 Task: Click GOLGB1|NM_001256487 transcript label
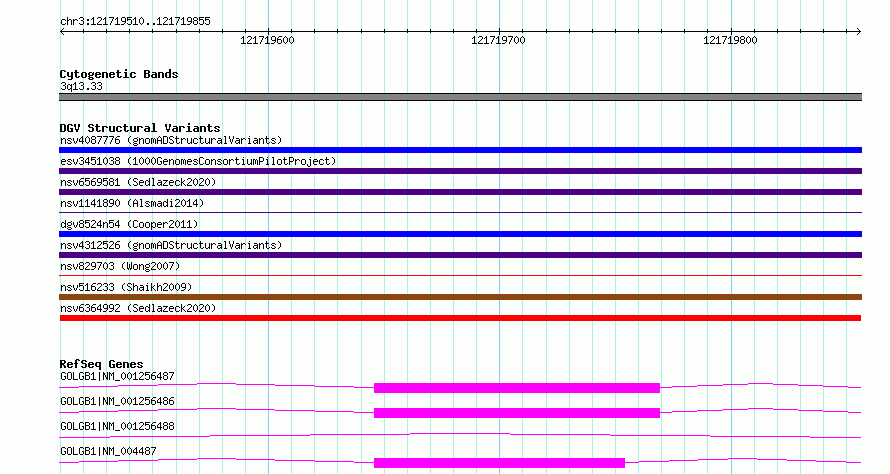pyautogui.click(x=117, y=376)
